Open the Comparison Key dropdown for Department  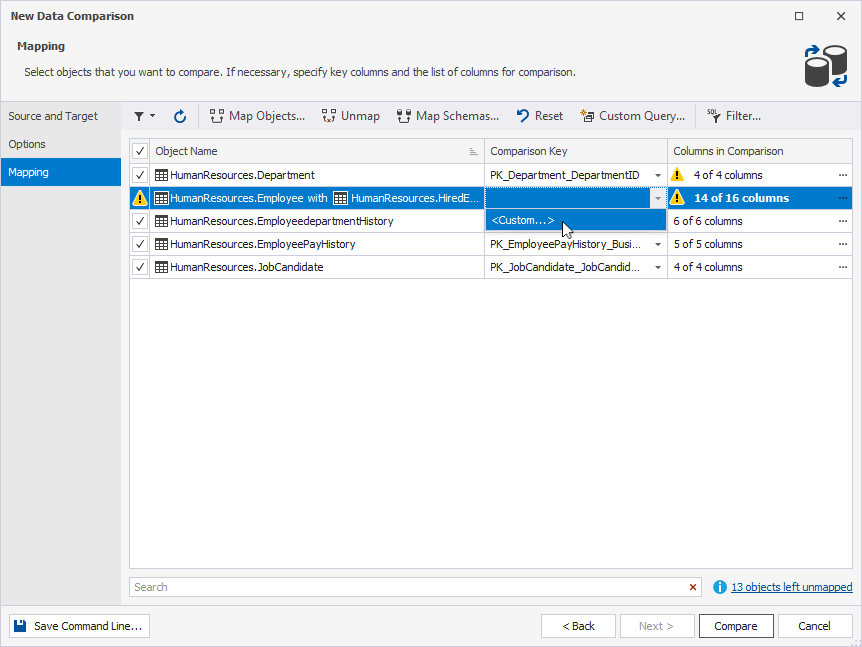tap(658, 174)
